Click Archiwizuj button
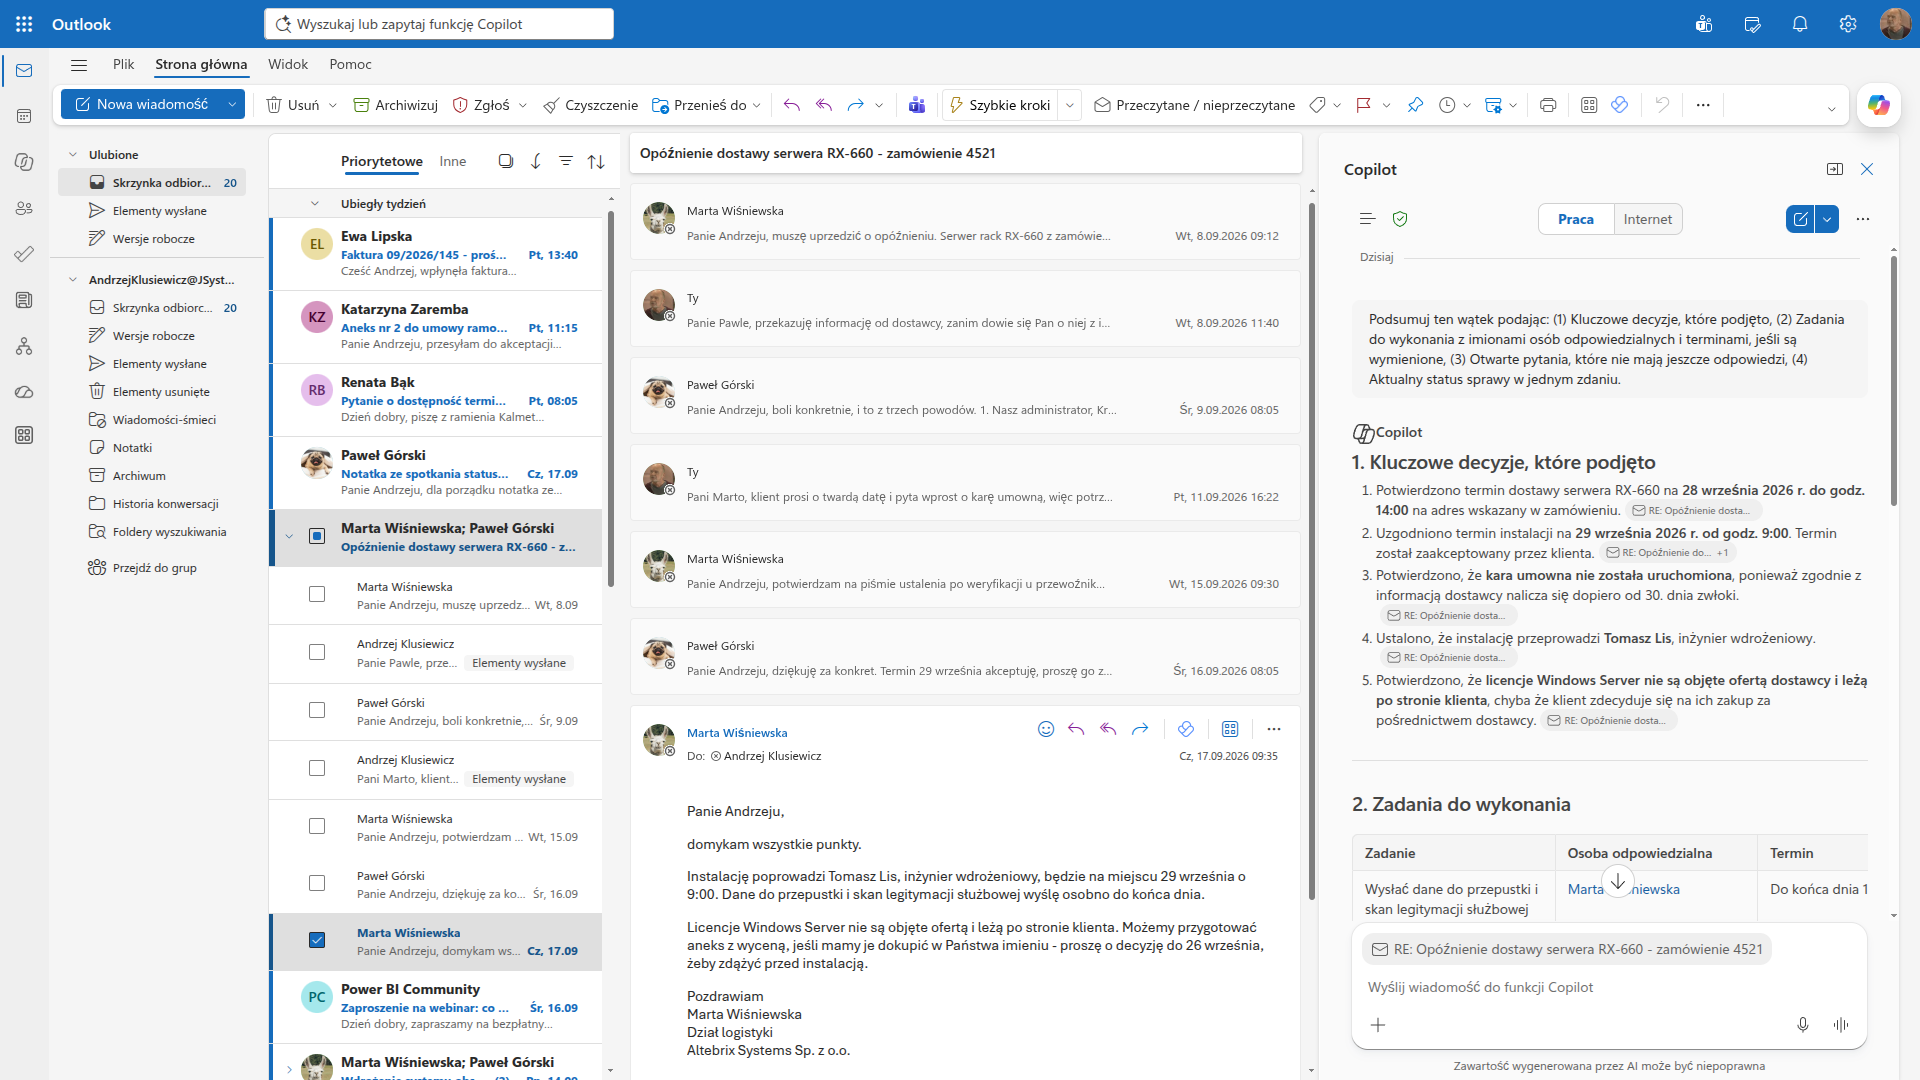This screenshot has height=1080, width=1920. (396, 105)
